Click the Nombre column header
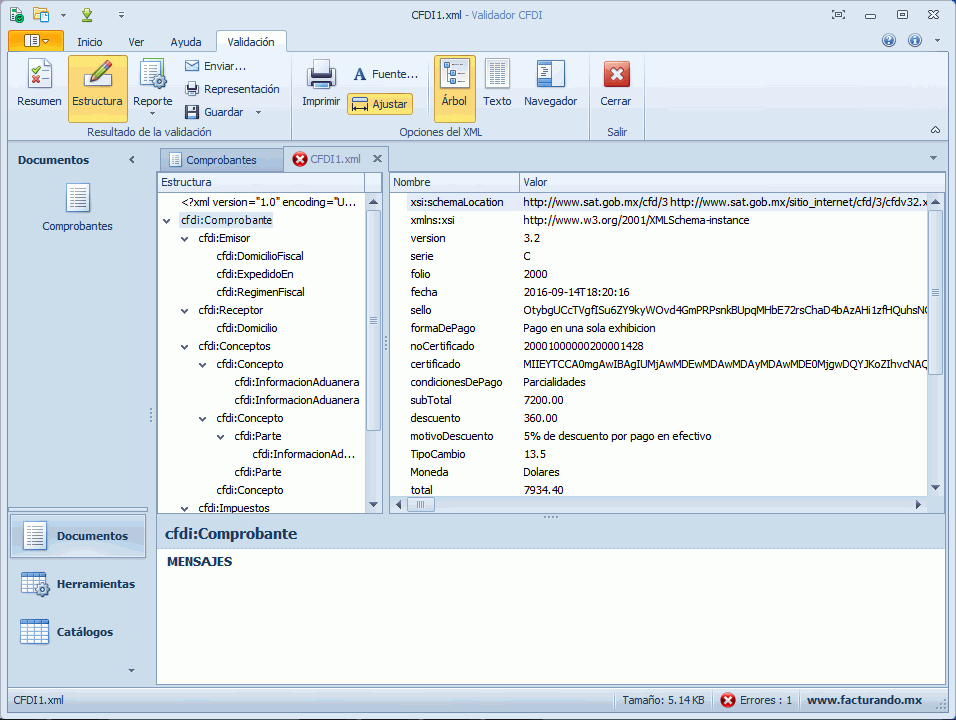This screenshot has width=956, height=720. click(454, 182)
